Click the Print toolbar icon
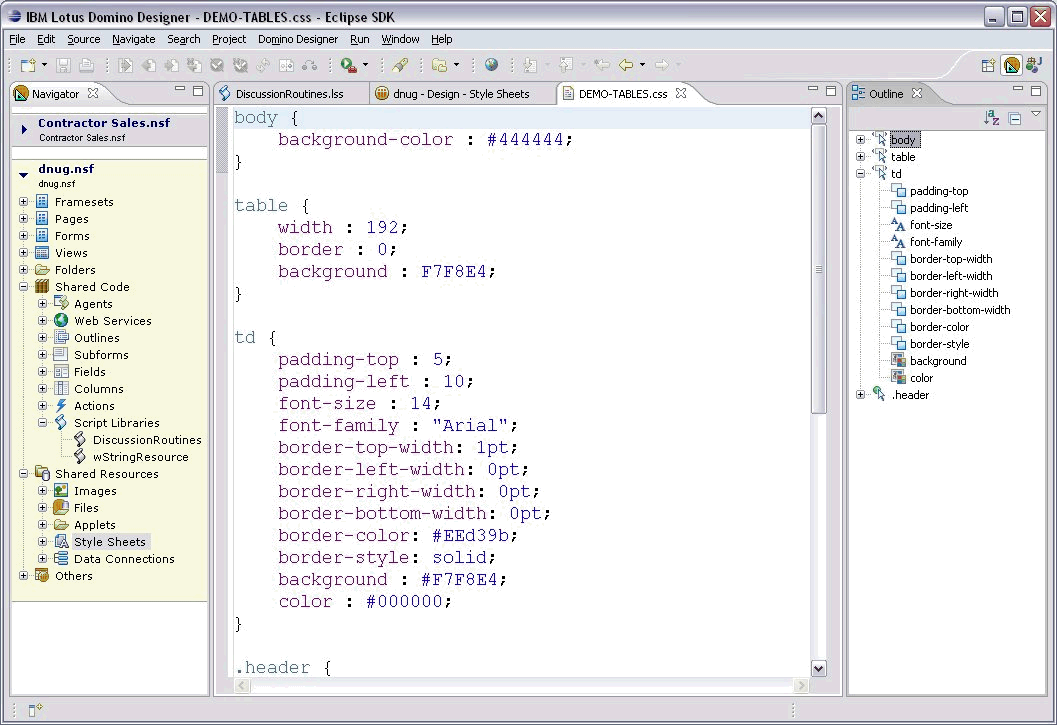Screen dimensions: 1057x725 [x=86, y=65]
